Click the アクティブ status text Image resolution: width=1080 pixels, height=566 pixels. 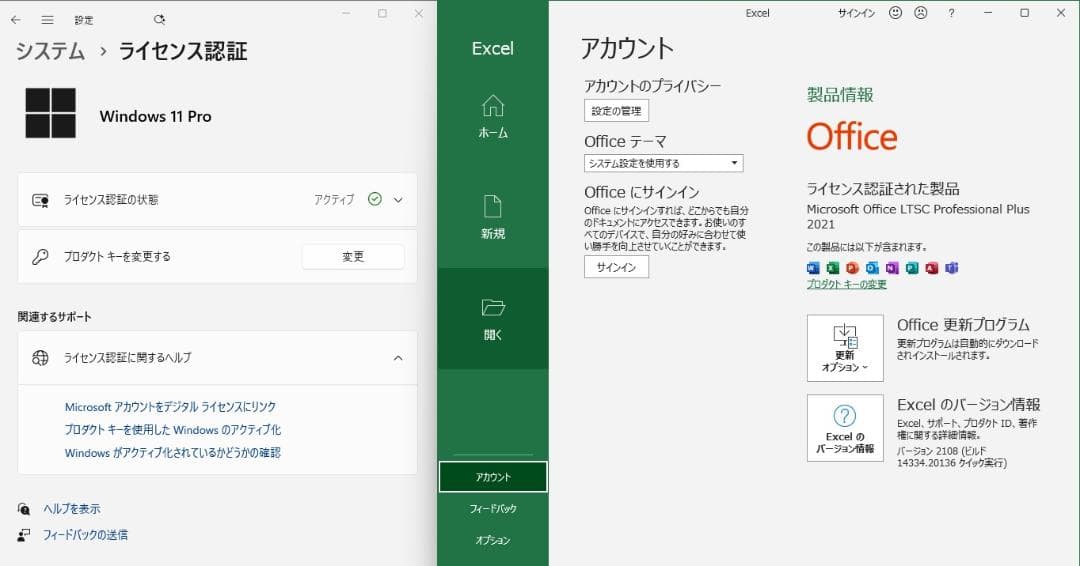334,200
